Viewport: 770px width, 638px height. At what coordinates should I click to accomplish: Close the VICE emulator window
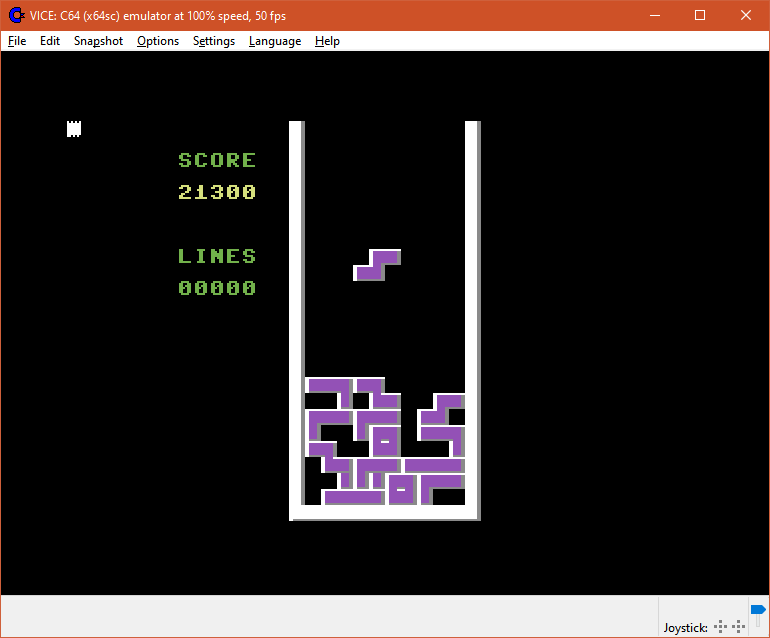click(745, 16)
